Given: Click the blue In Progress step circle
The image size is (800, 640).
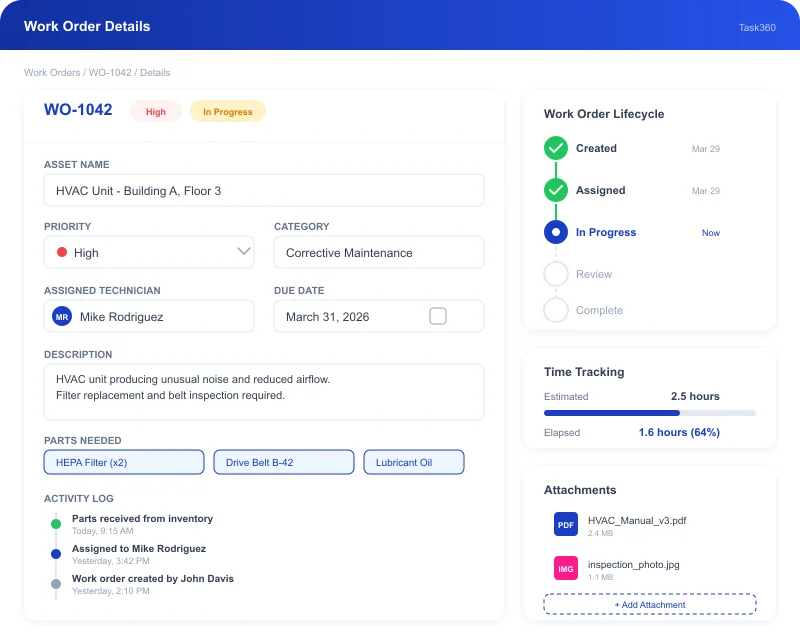Looking at the screenshot, I should (x=556, y=232).
